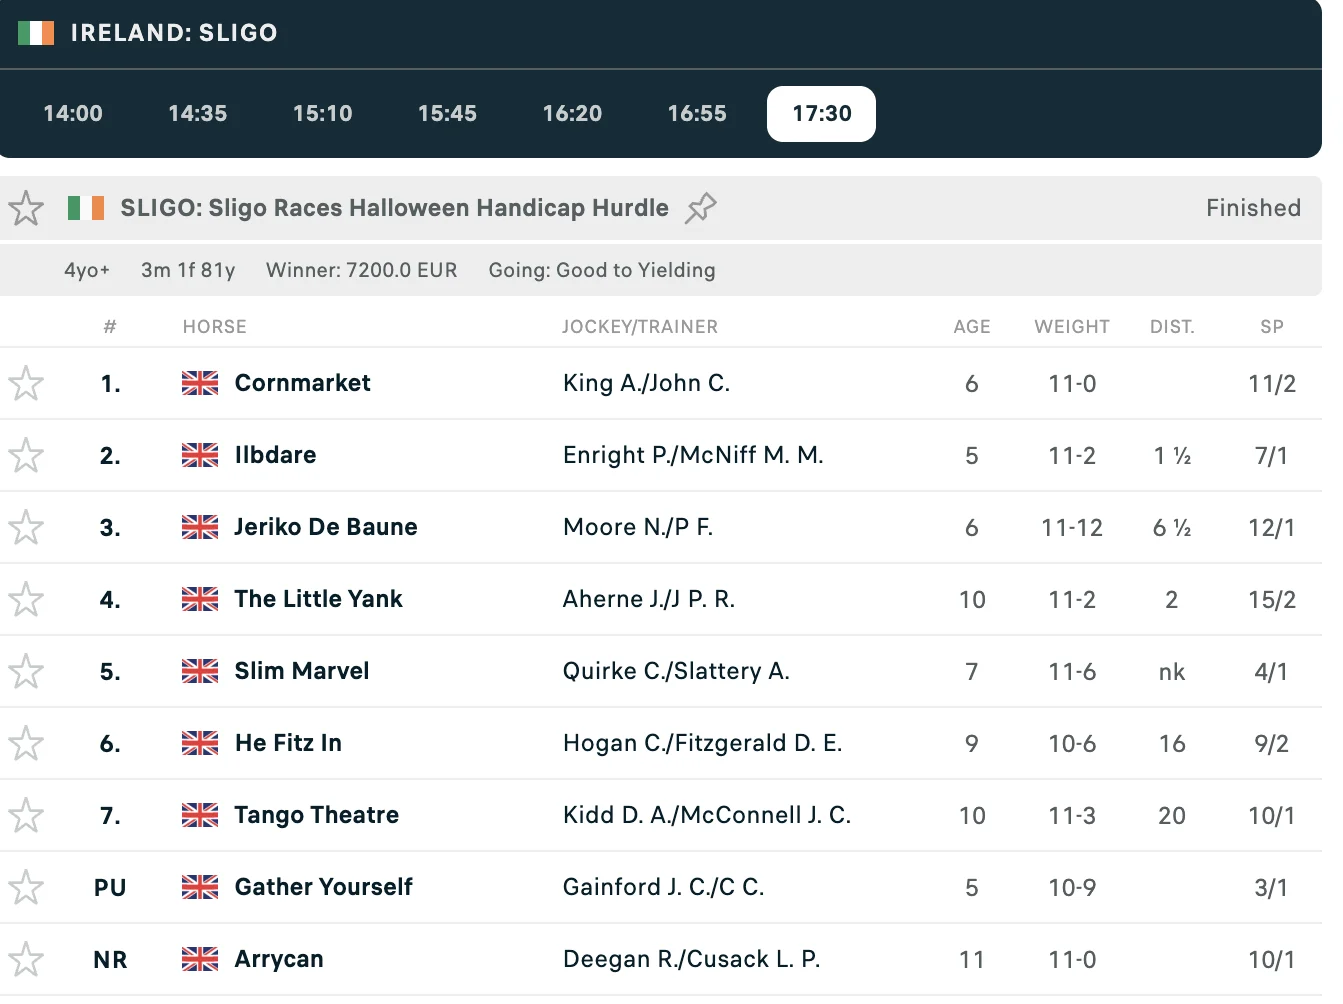The image size is (1343, 1004).
Task: Star The Little Yank row
Action: click(26, 599)
